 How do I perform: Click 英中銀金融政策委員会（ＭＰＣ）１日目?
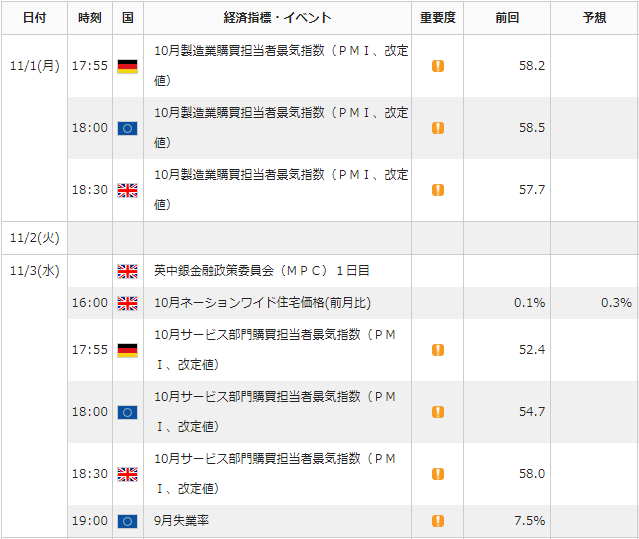coord(262,271)
